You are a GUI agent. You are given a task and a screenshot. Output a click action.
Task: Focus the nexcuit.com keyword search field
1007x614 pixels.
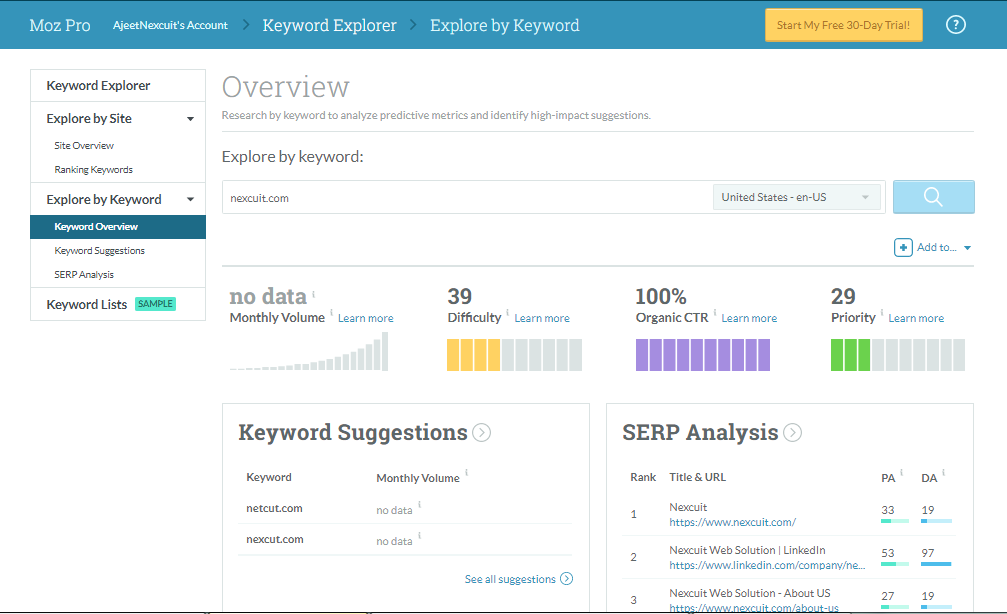tap(467, 197)
